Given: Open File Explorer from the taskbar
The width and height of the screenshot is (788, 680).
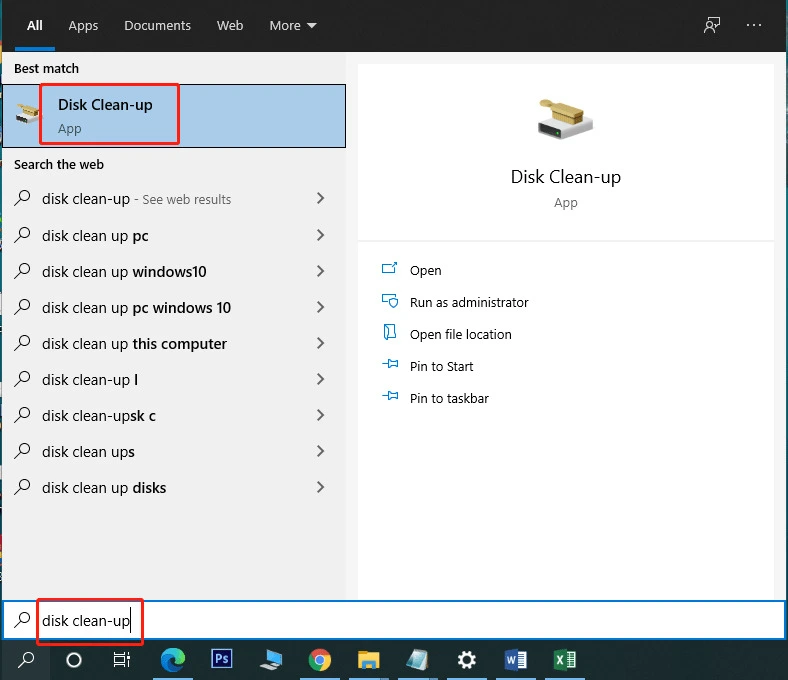Looking at the screenshot, I should 368,660.
